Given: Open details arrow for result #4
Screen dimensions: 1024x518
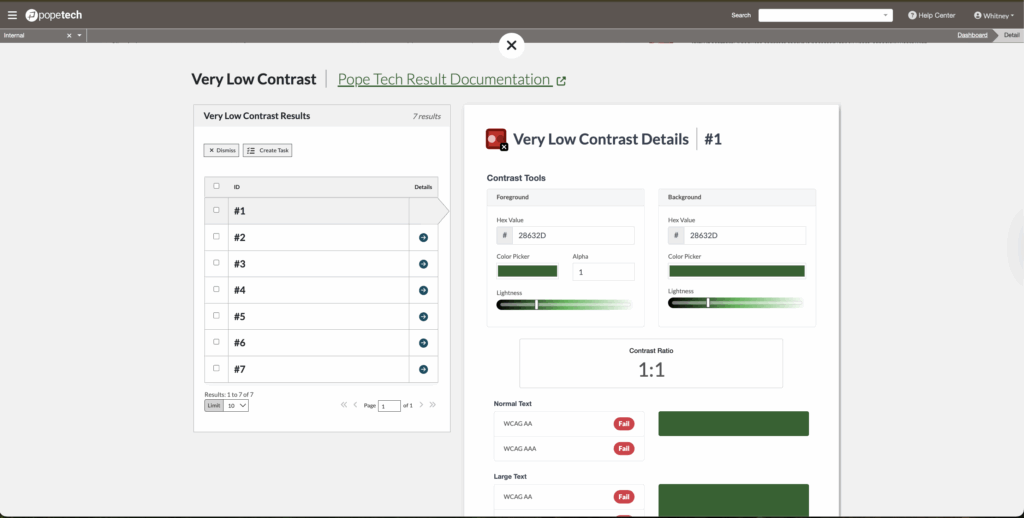Looking at the screenshot, I should [423, 291].
